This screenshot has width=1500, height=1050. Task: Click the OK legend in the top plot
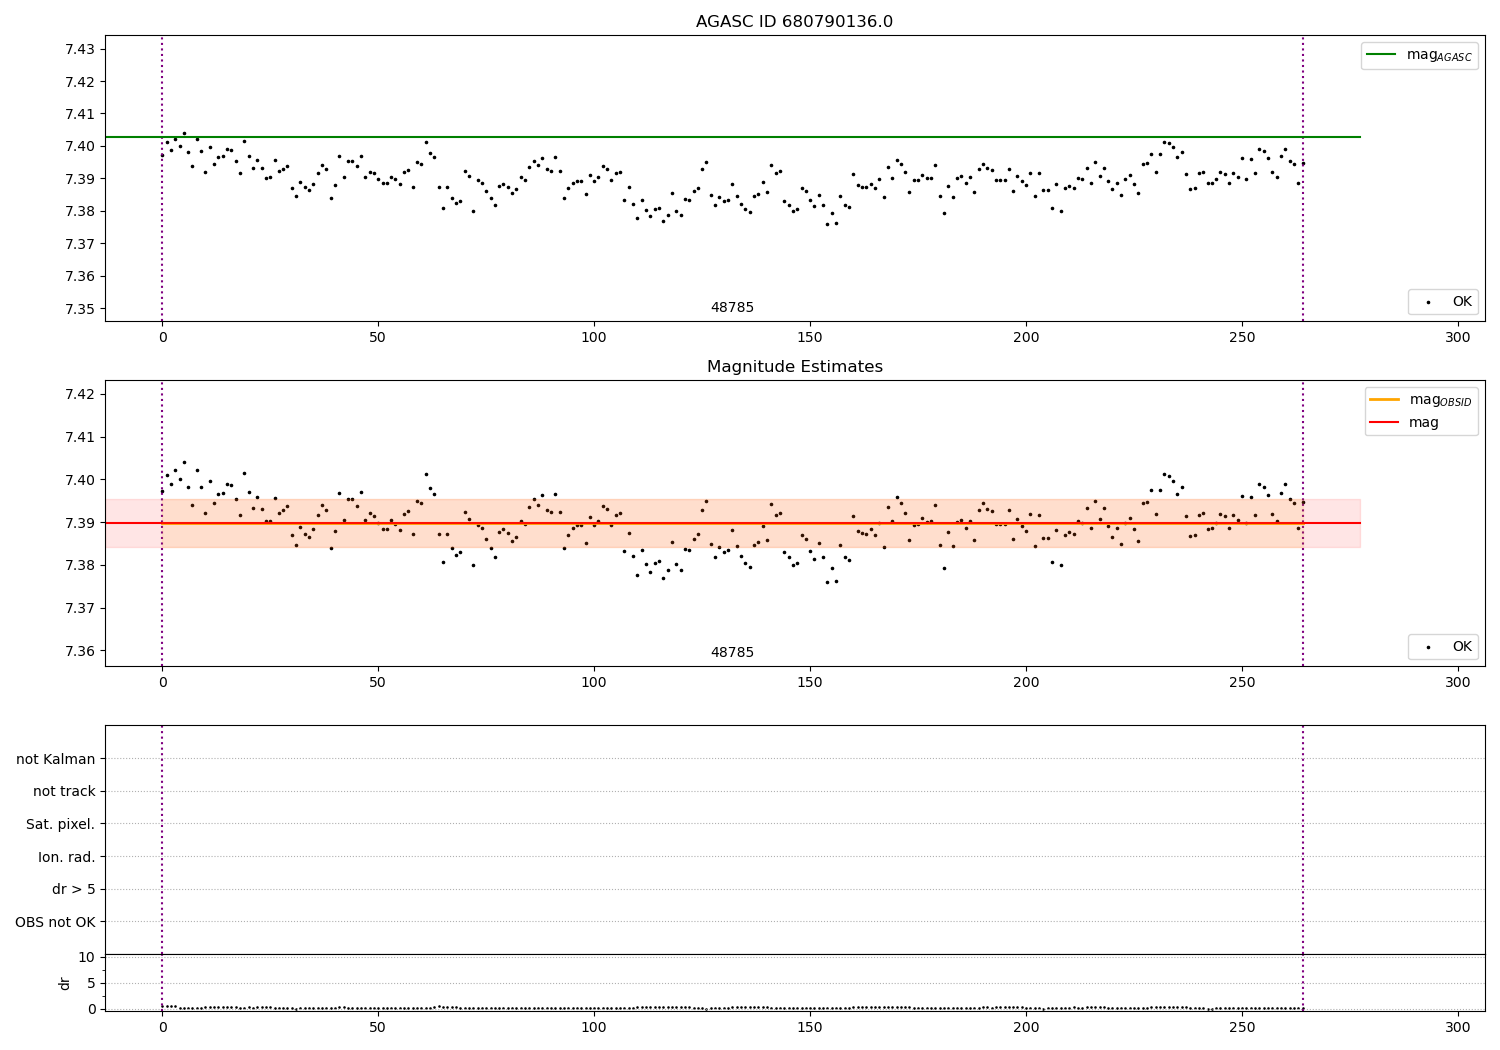[x=1444, y=301]
